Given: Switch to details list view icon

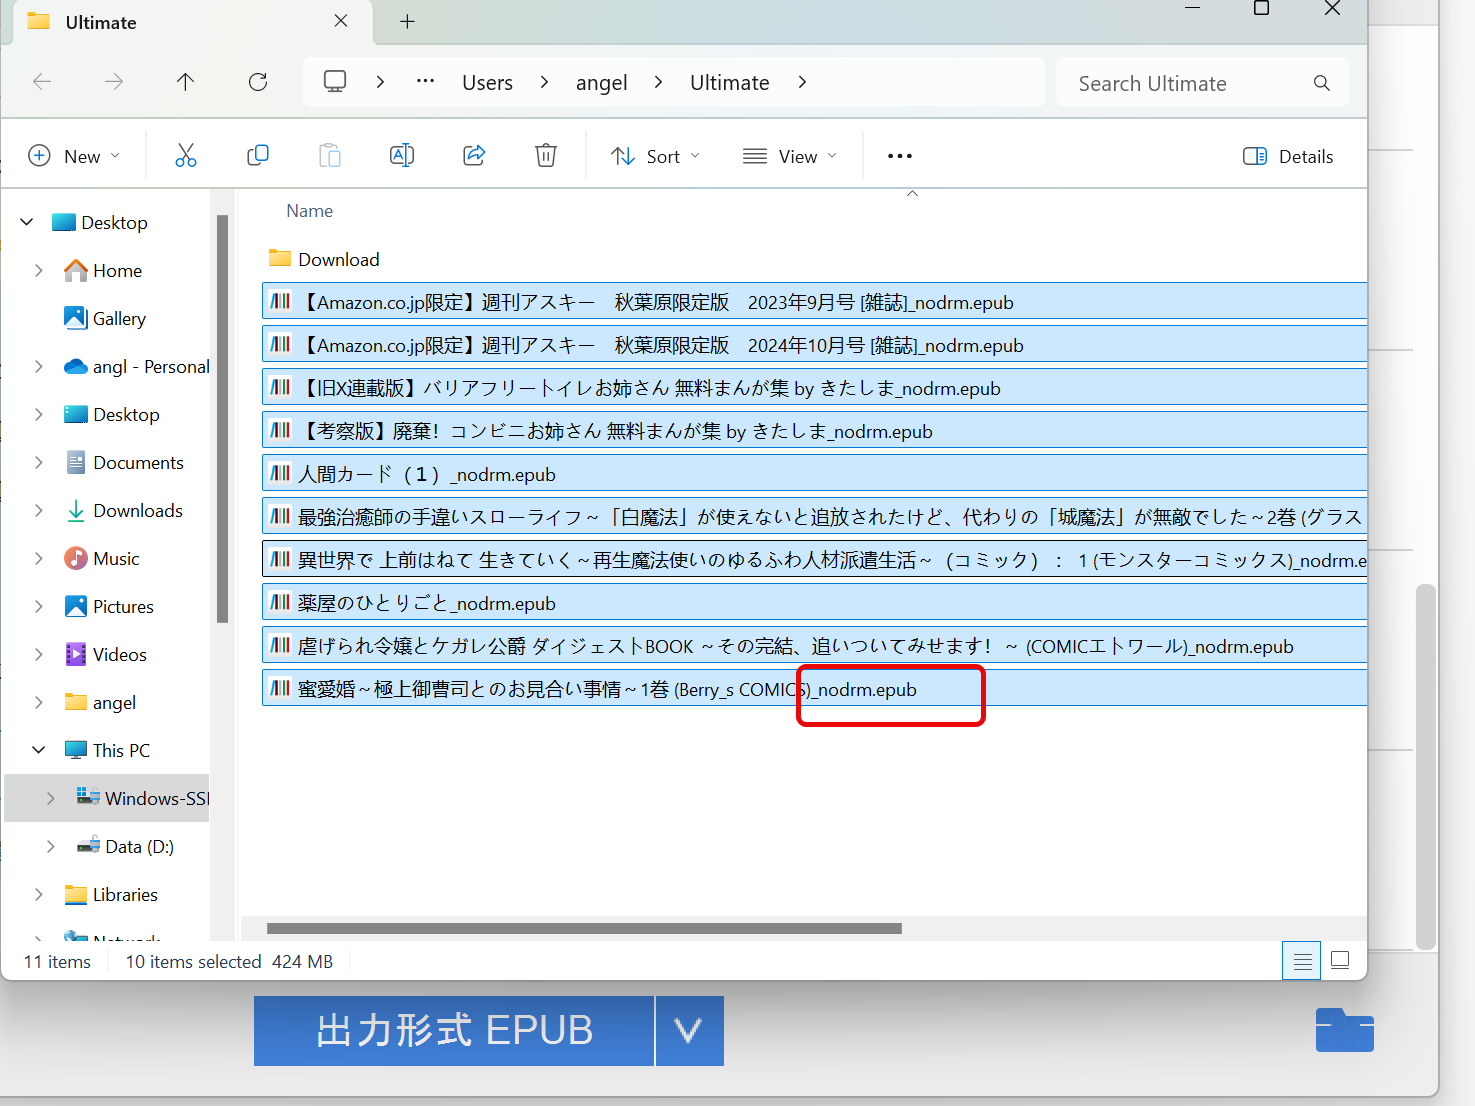Looking at the screenshot, I should (1302, 961).
